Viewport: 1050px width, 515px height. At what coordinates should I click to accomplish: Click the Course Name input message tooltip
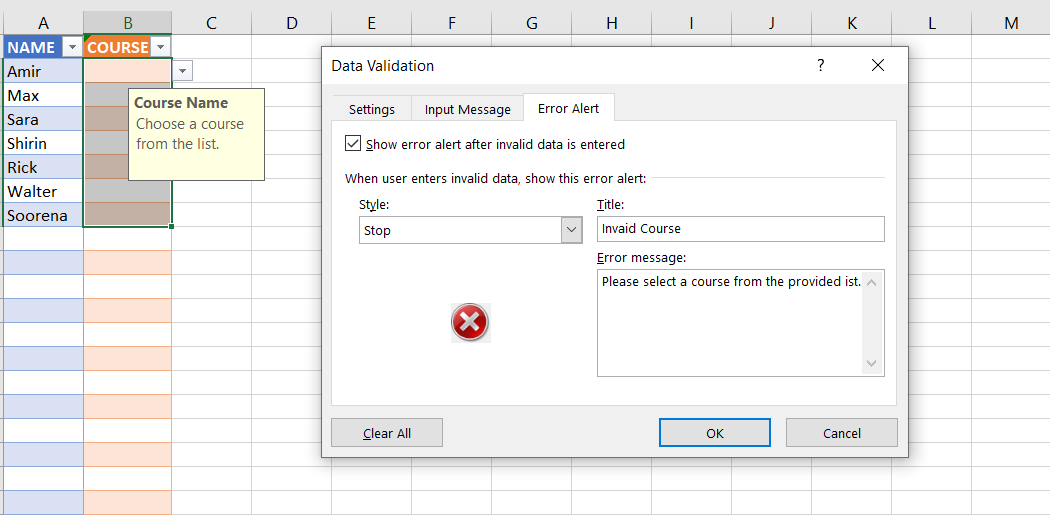coord(196,134)
